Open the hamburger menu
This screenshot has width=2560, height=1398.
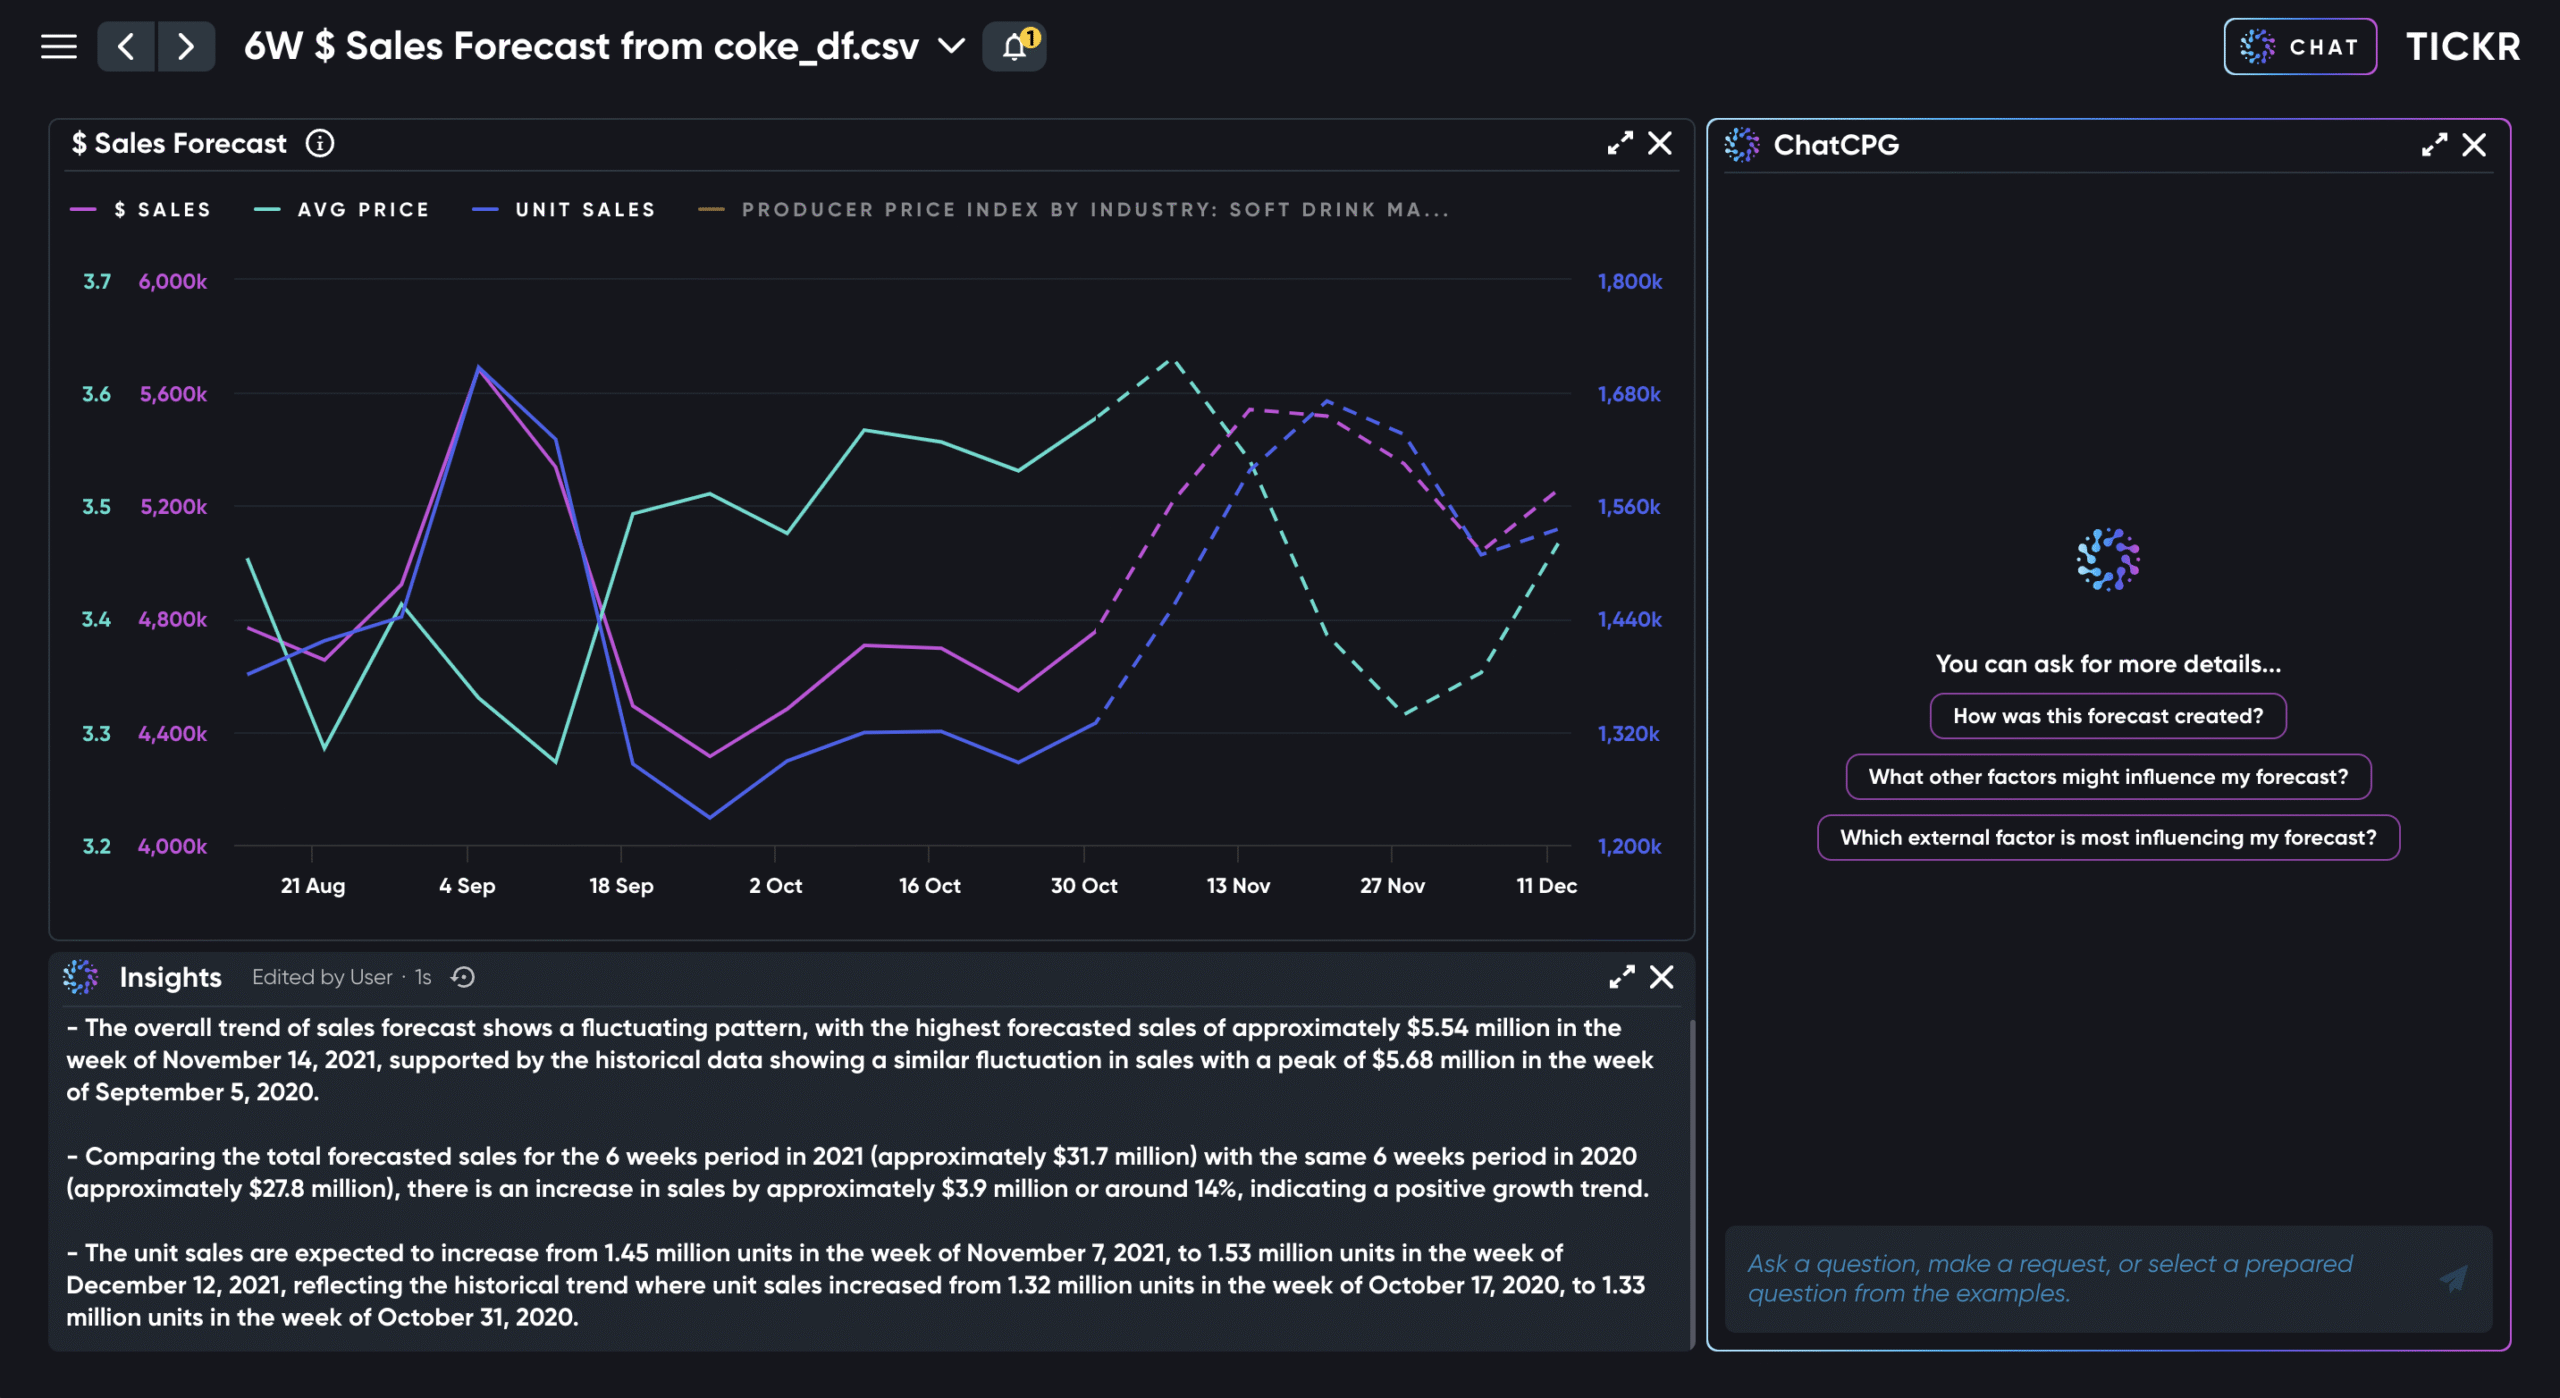[59, 47]
